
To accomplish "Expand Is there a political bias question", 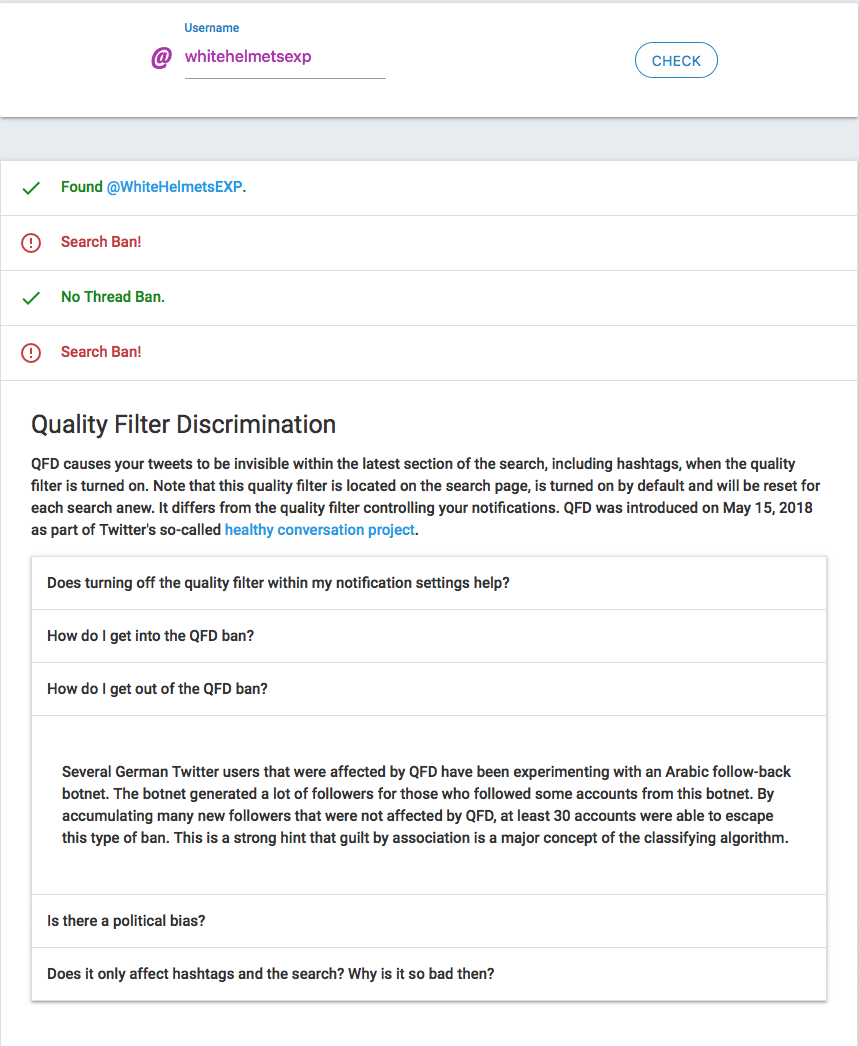I will pos(429,921).
